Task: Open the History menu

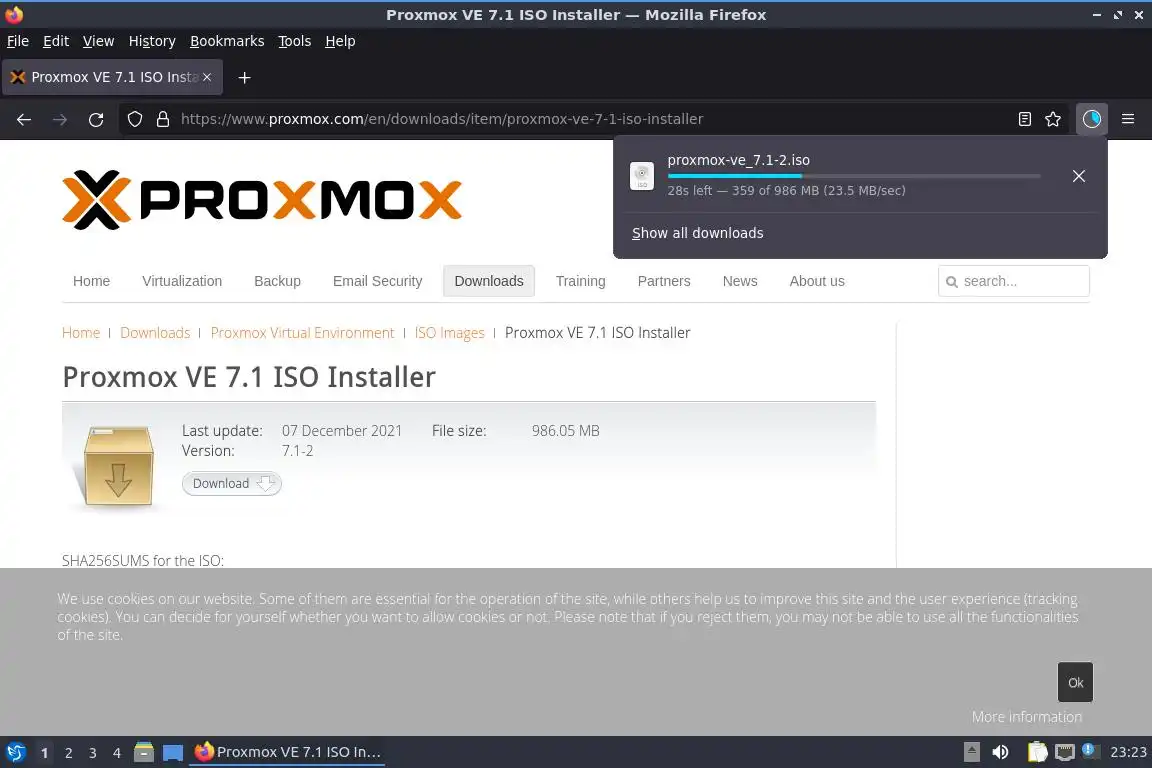Action: pyautogui.click(x=152, y=41)
